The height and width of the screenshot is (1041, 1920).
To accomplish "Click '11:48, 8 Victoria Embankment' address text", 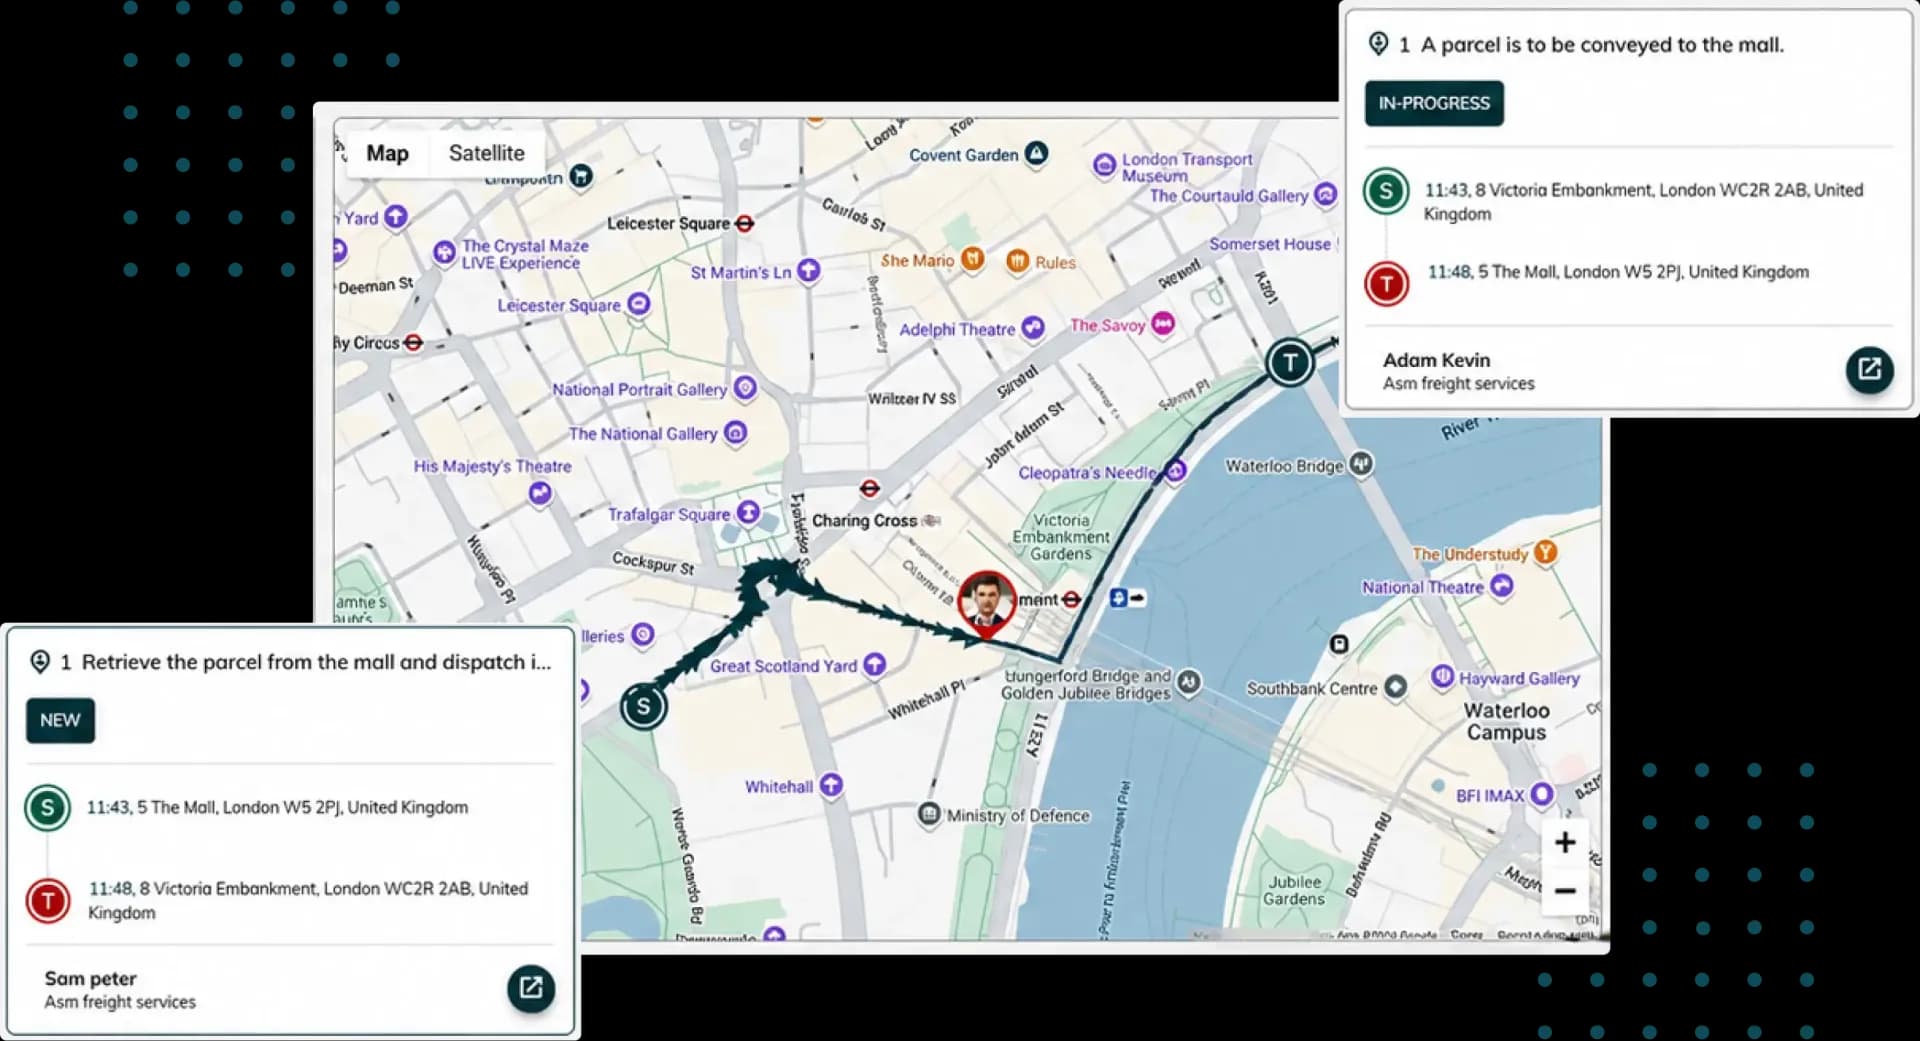I will pyautogui.click(x=308, y=900).
